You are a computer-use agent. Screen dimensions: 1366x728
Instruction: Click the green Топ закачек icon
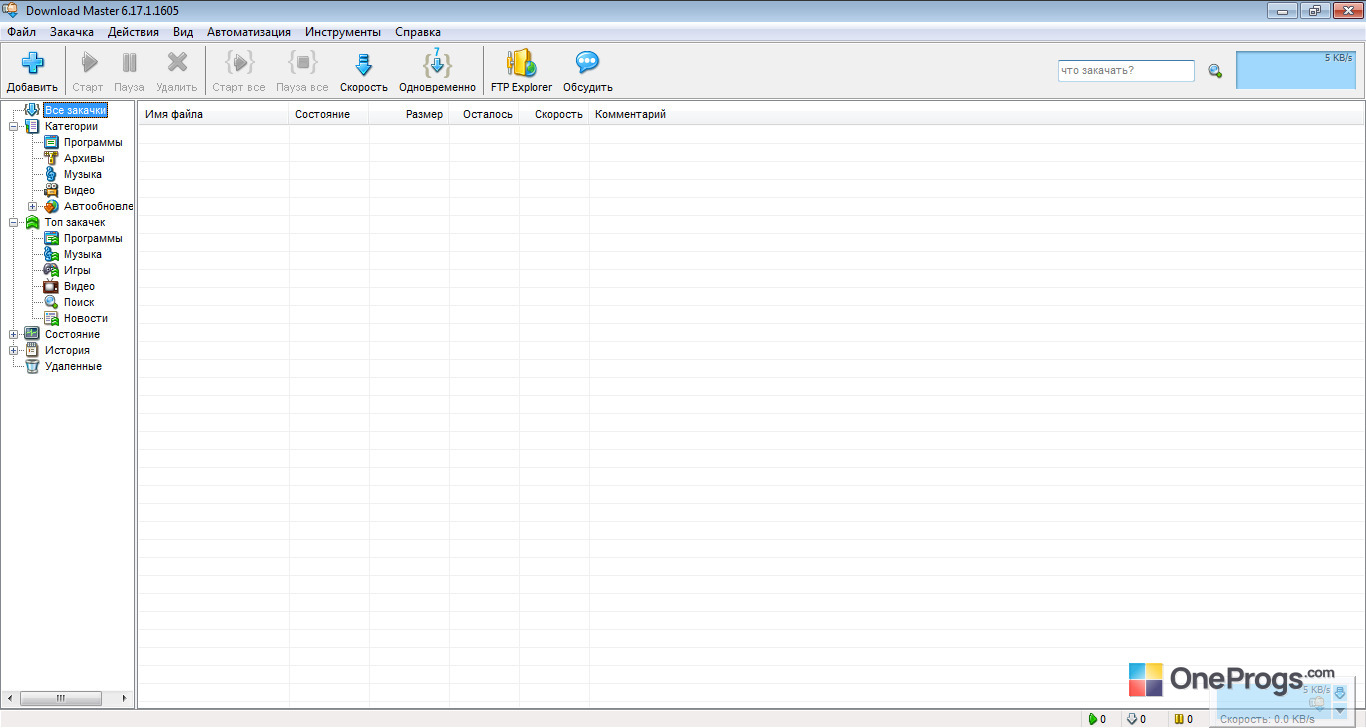32,222
